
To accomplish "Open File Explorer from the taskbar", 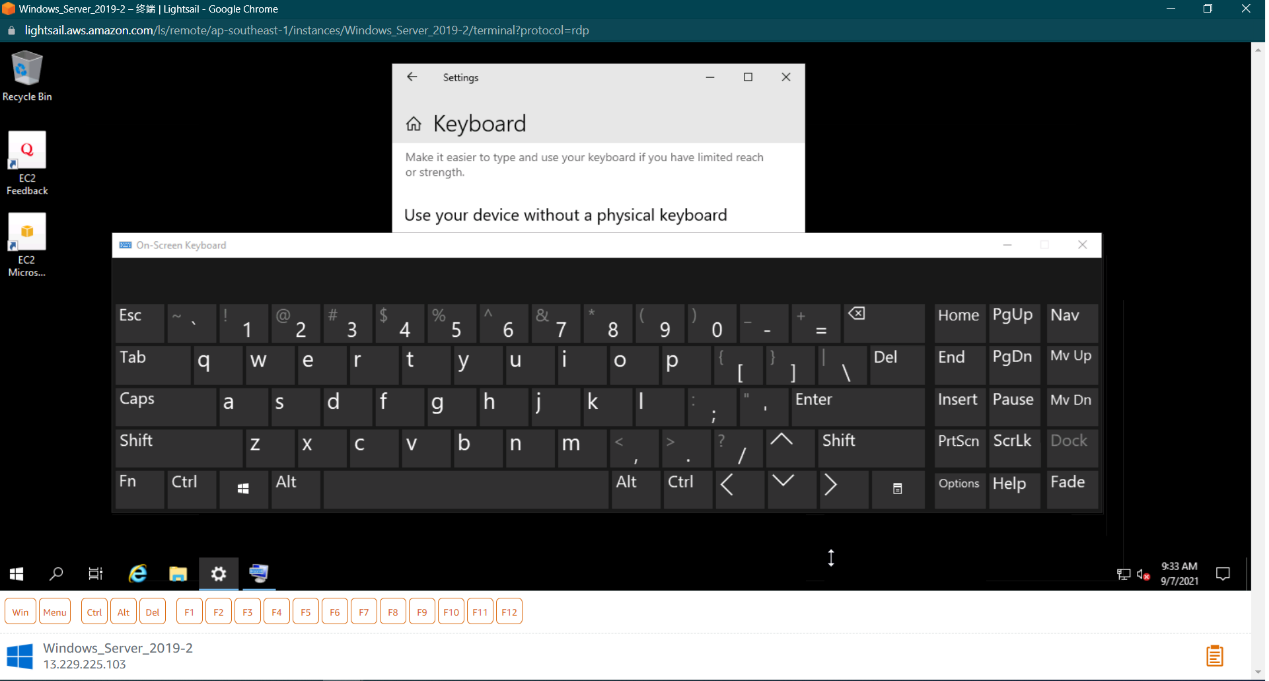I will tap(178, 573).
